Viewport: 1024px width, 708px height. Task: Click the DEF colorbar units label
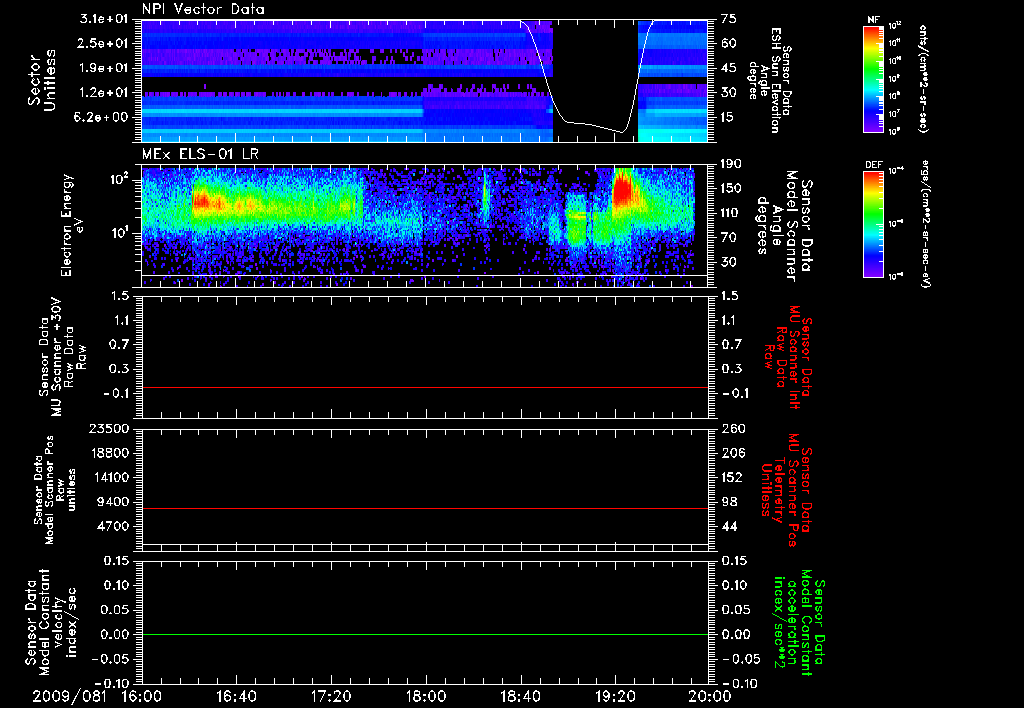click(x=927, y=224)
